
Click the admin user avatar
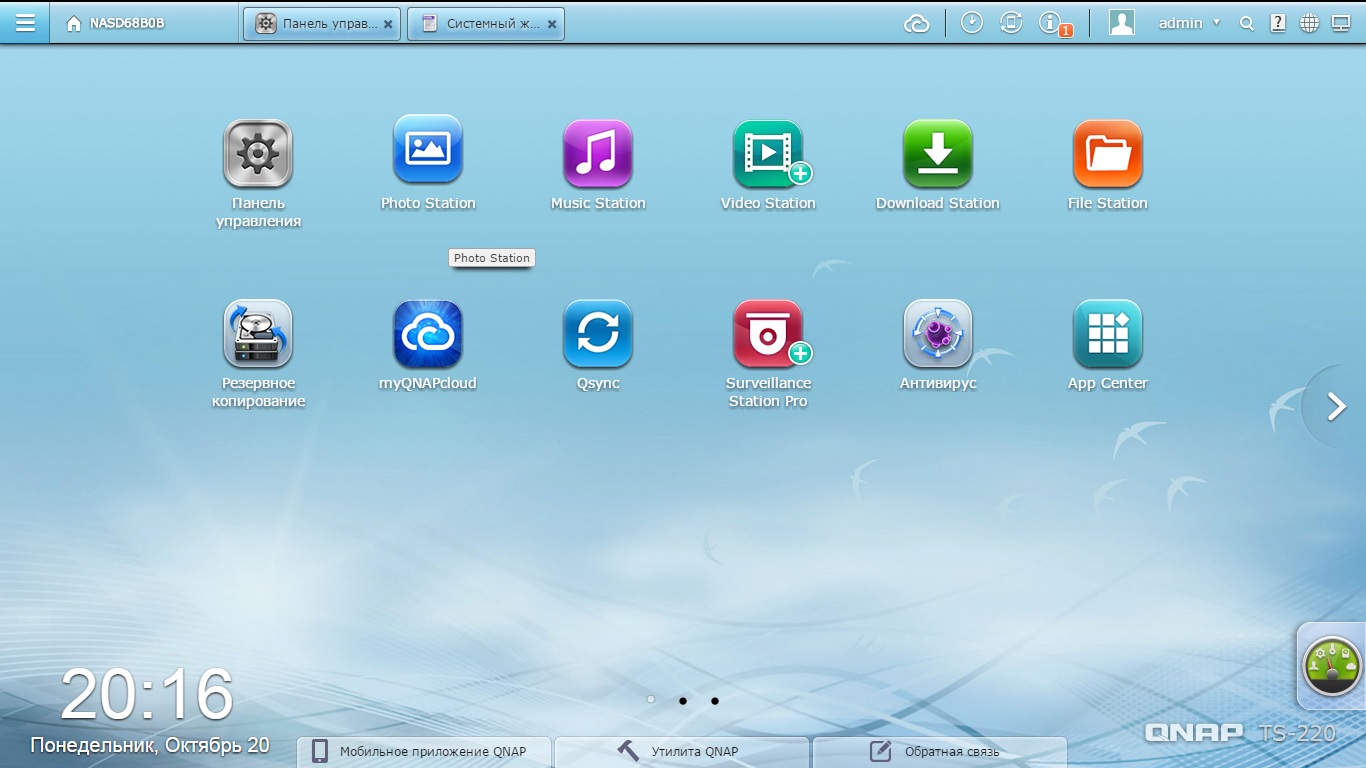(x=1122, y=23)
